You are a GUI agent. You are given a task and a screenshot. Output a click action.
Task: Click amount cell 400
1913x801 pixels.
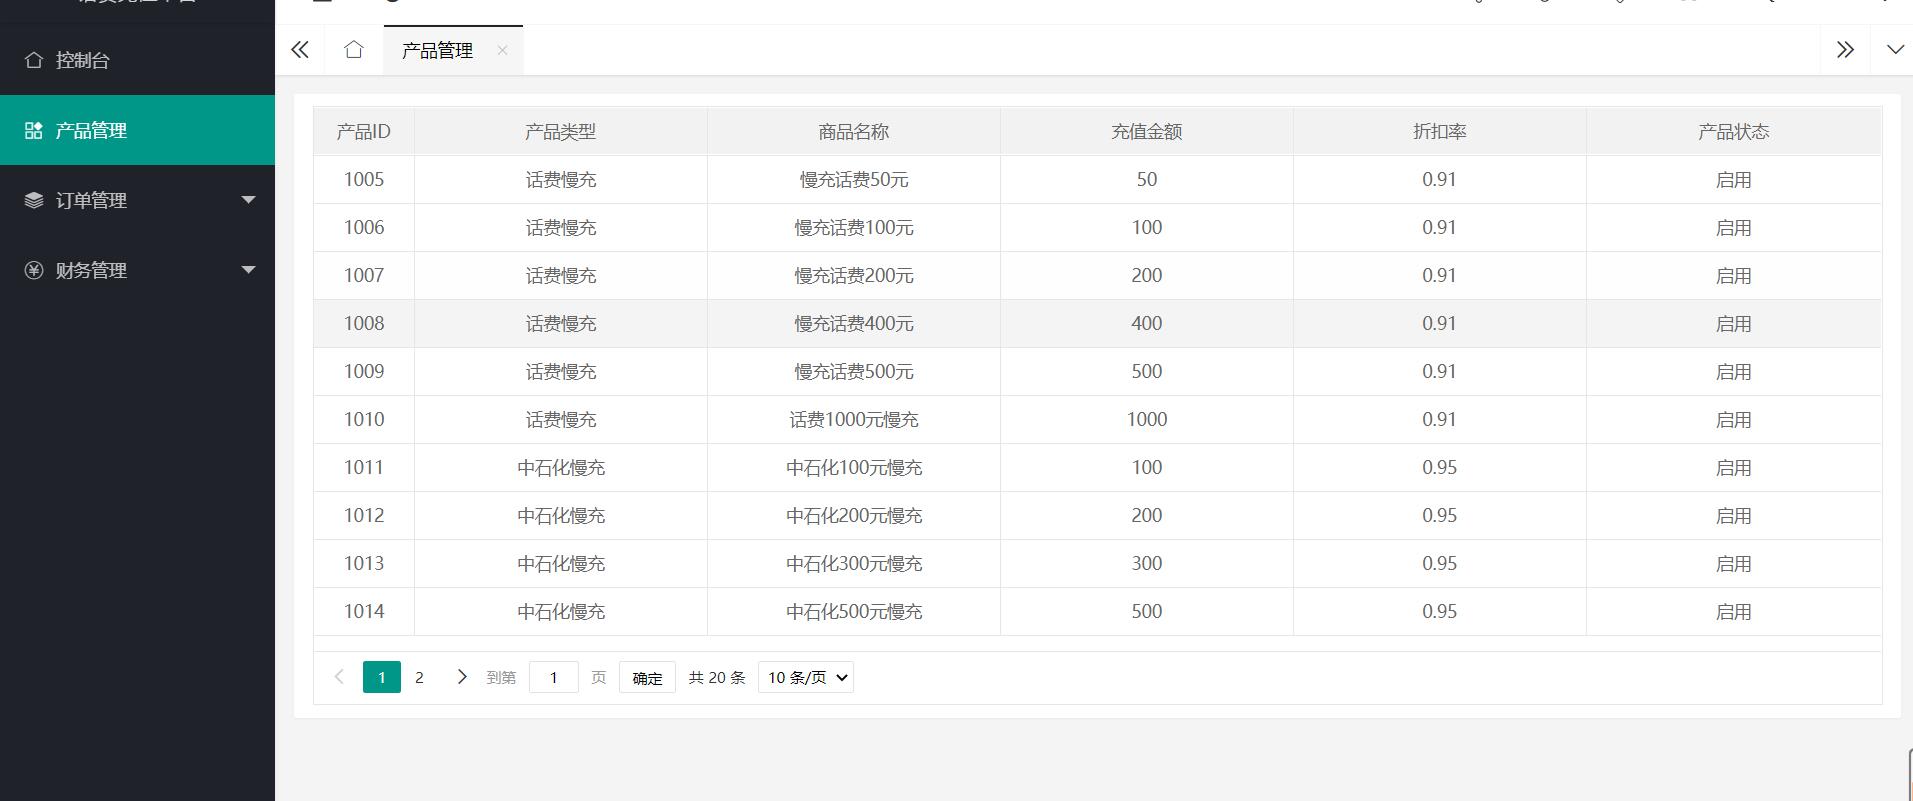pos(1147,324)
